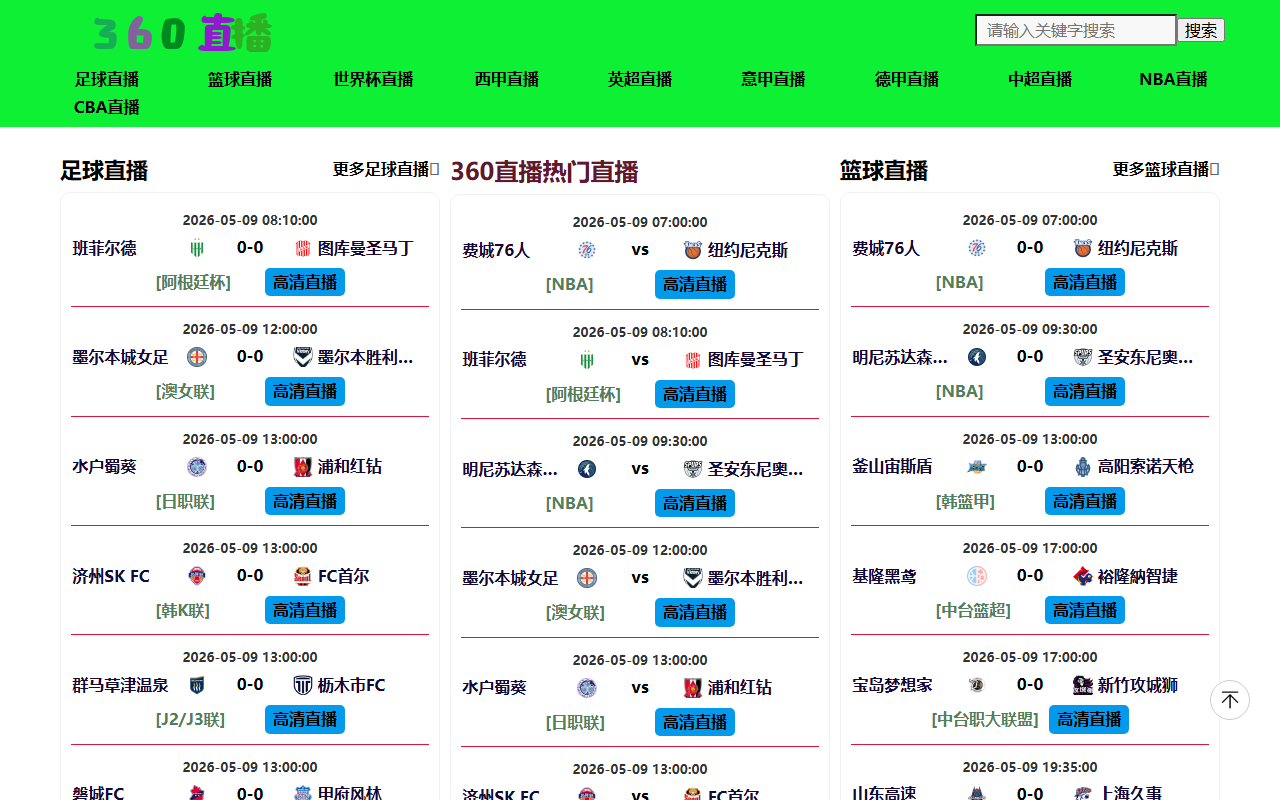Go to 西甲直播 in navigation
1280x800 pixels.
507,79
